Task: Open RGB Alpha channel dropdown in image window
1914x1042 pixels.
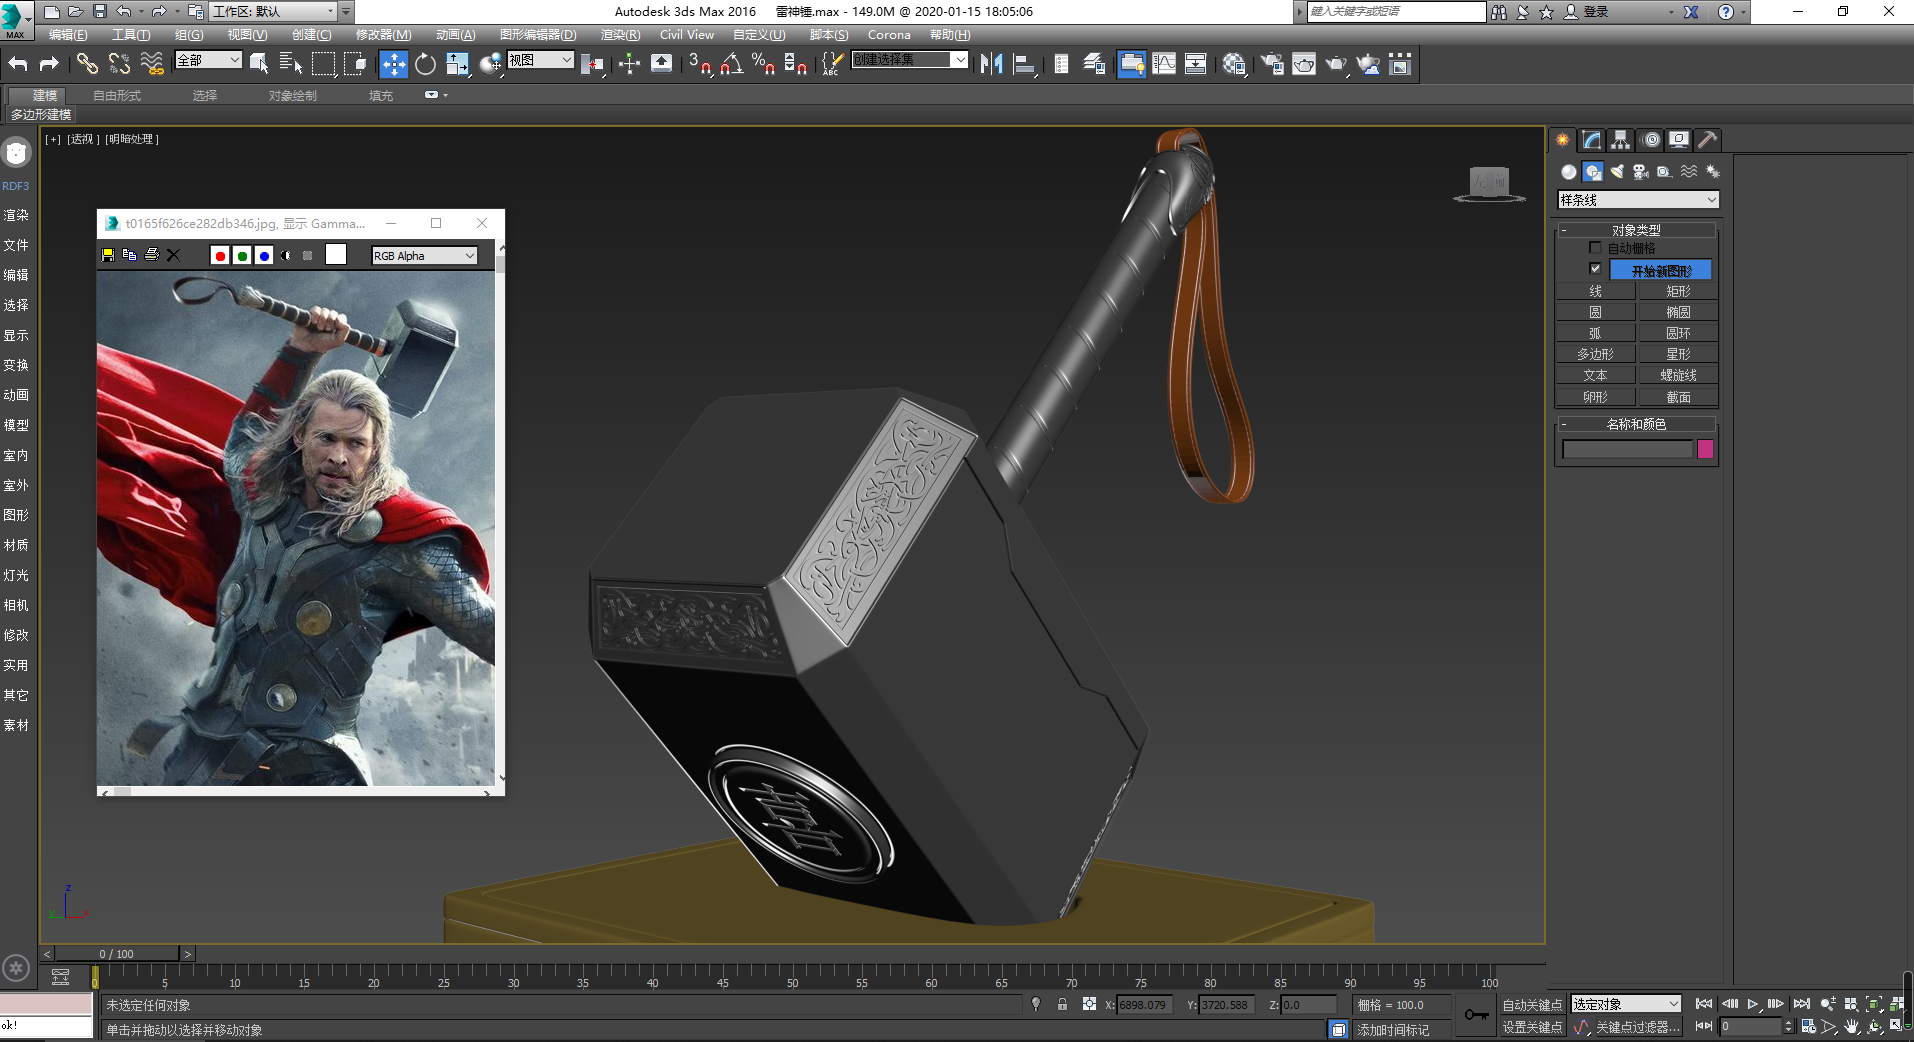Action: (424, 256)
